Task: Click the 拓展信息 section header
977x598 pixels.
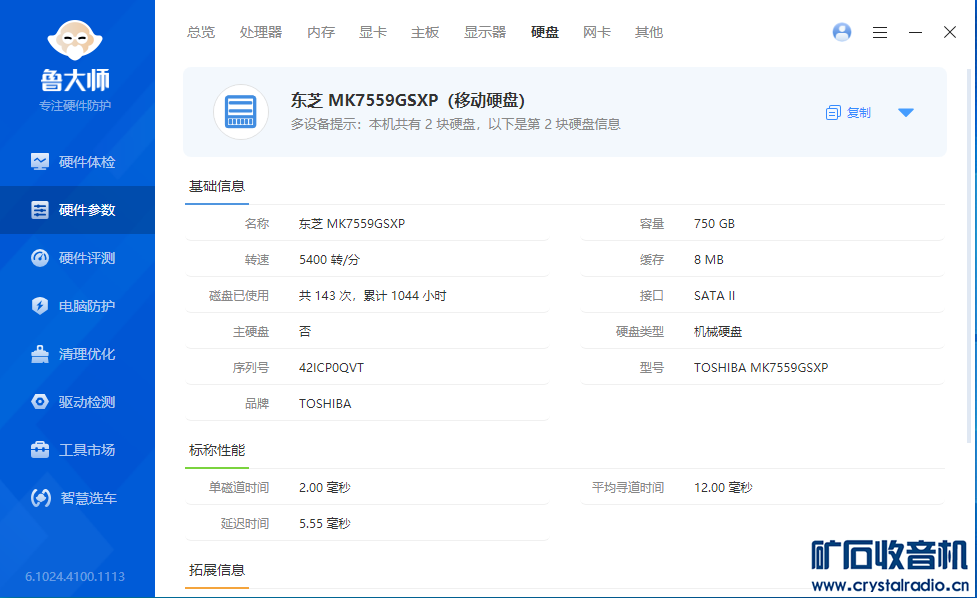Action: pos(217,570)
